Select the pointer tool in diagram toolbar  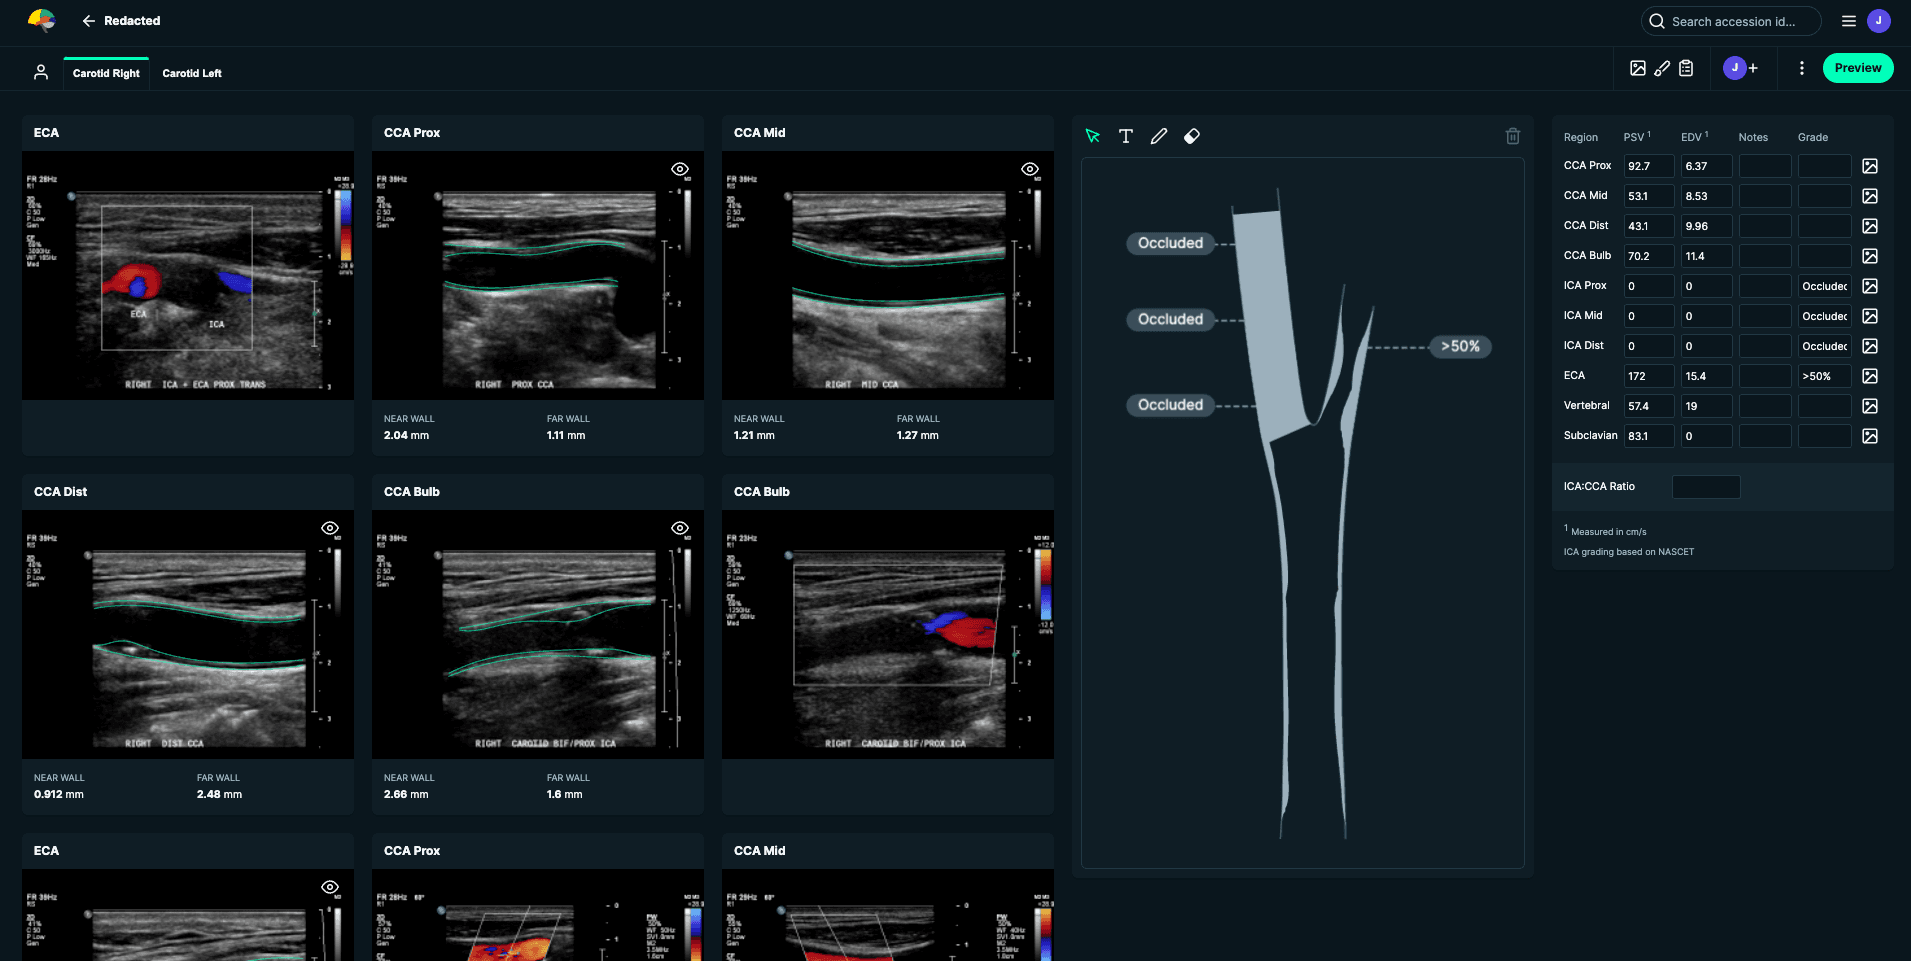coord(1092,136)
